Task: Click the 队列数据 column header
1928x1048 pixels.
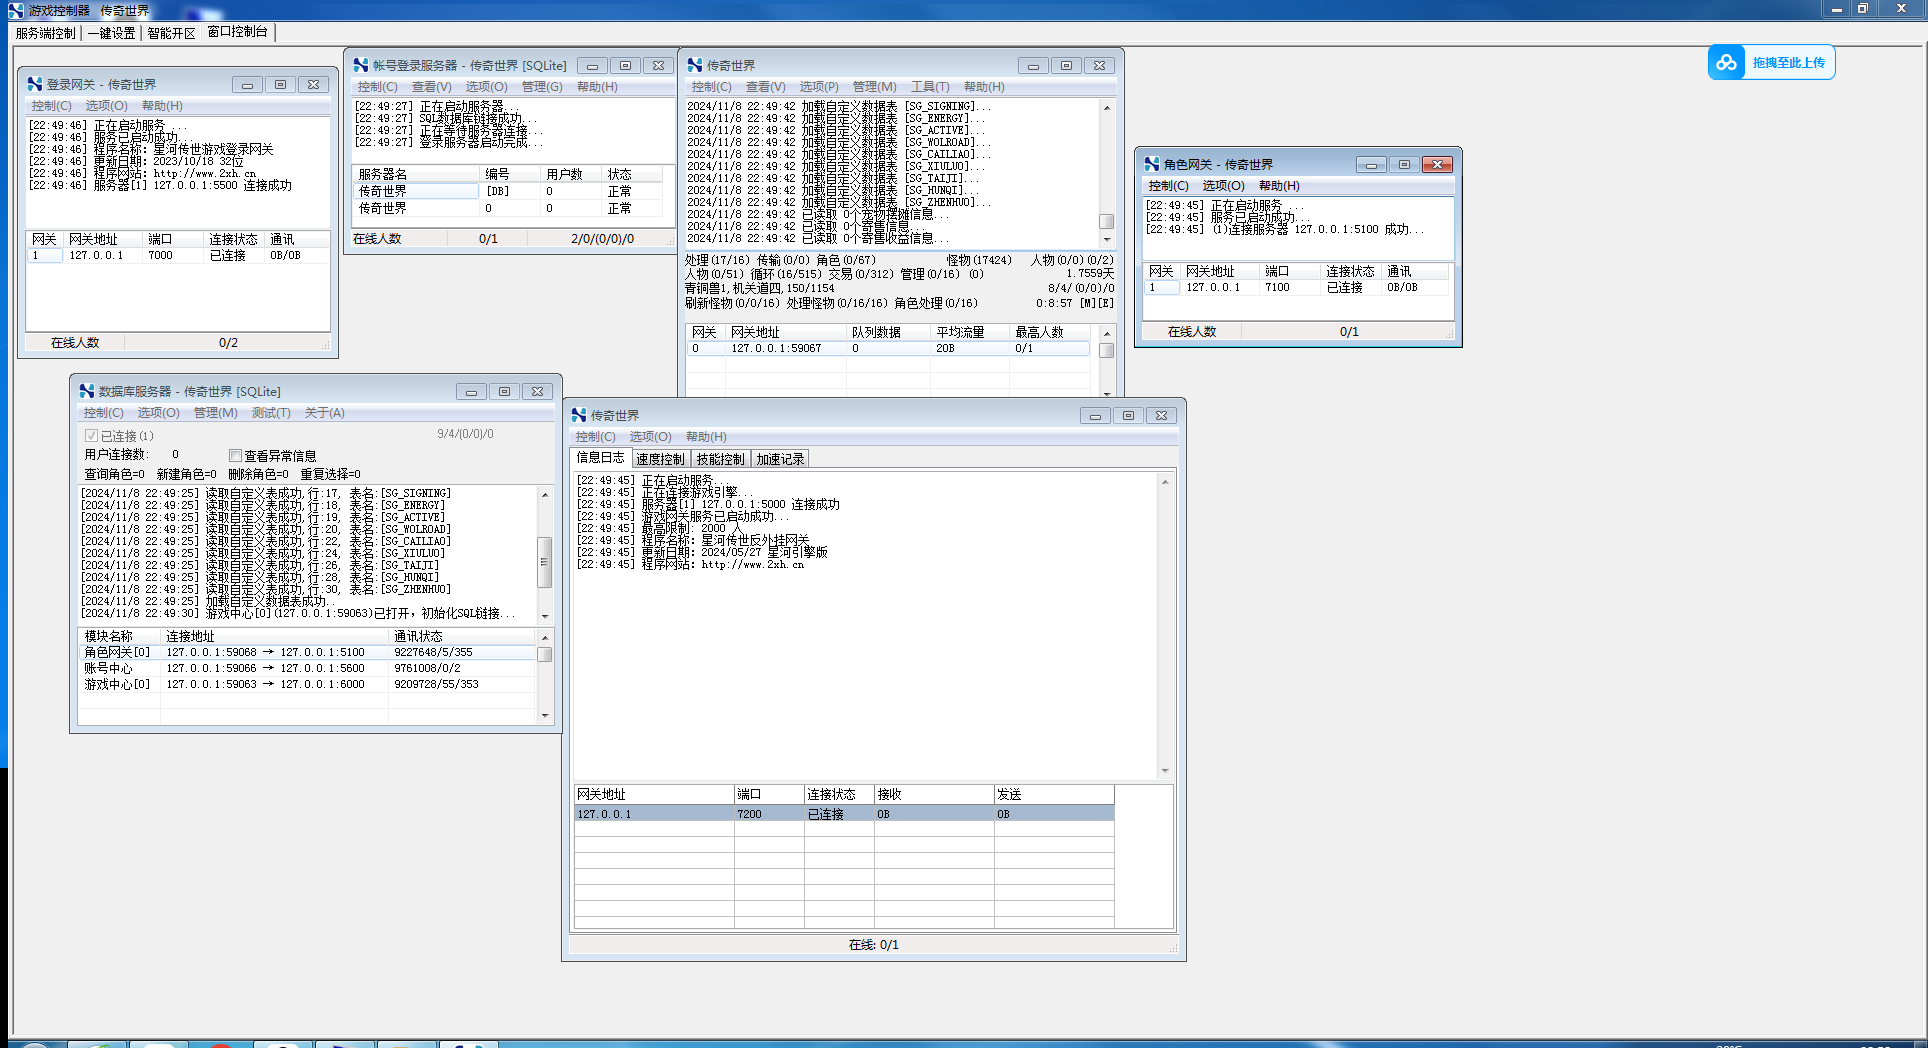Action: pos(888,332)
